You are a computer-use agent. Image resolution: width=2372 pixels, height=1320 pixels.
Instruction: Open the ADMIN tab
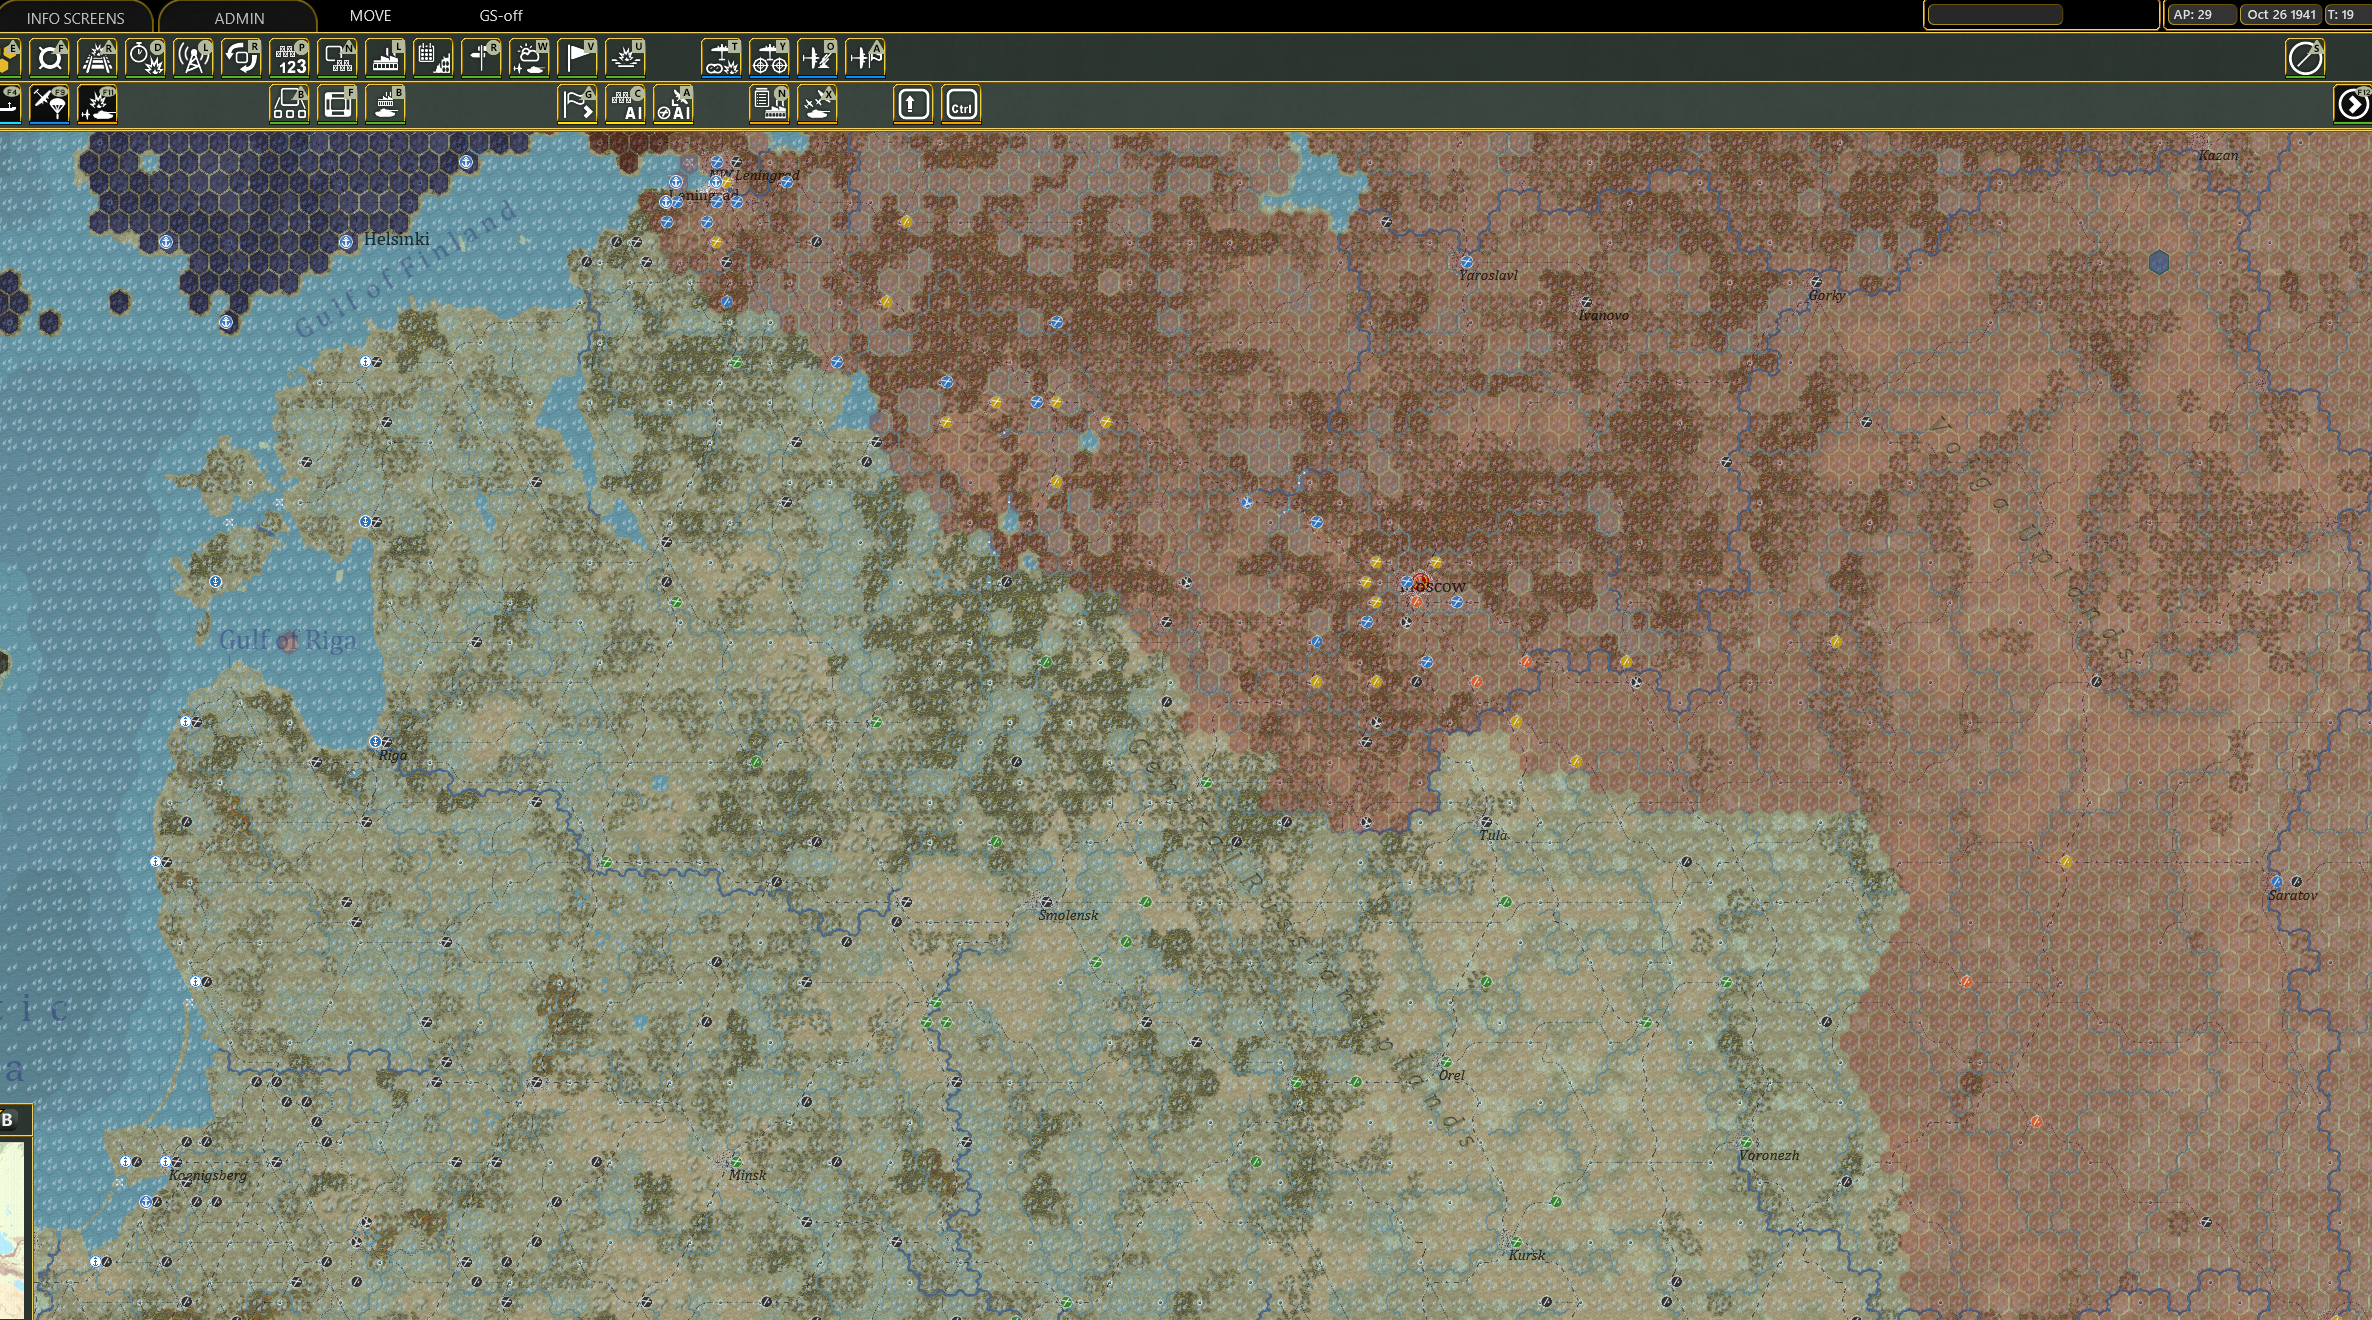tap(239, 17)
